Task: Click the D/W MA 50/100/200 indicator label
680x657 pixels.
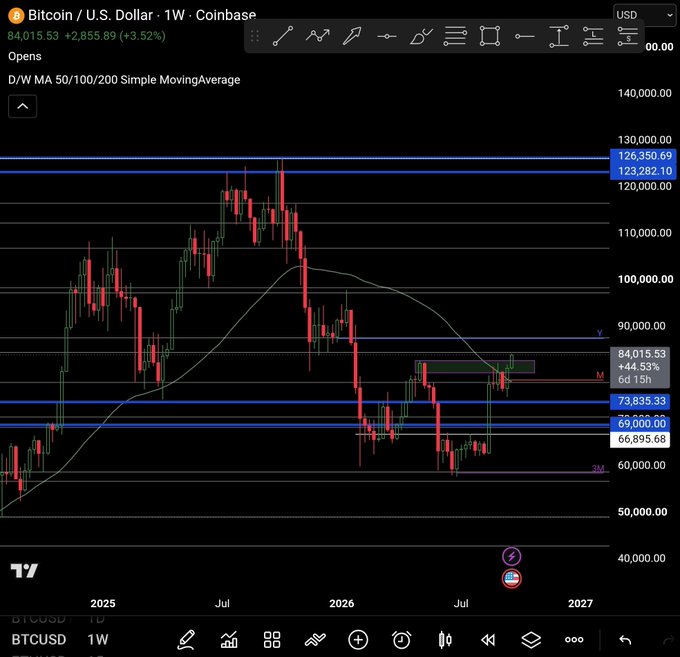Action: pos(124,80)
